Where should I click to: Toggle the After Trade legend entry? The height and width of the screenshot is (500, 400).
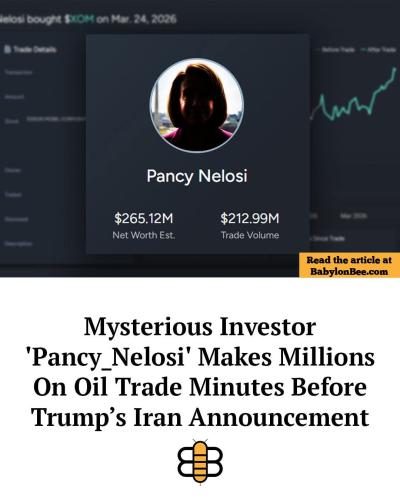pos(378,50)
